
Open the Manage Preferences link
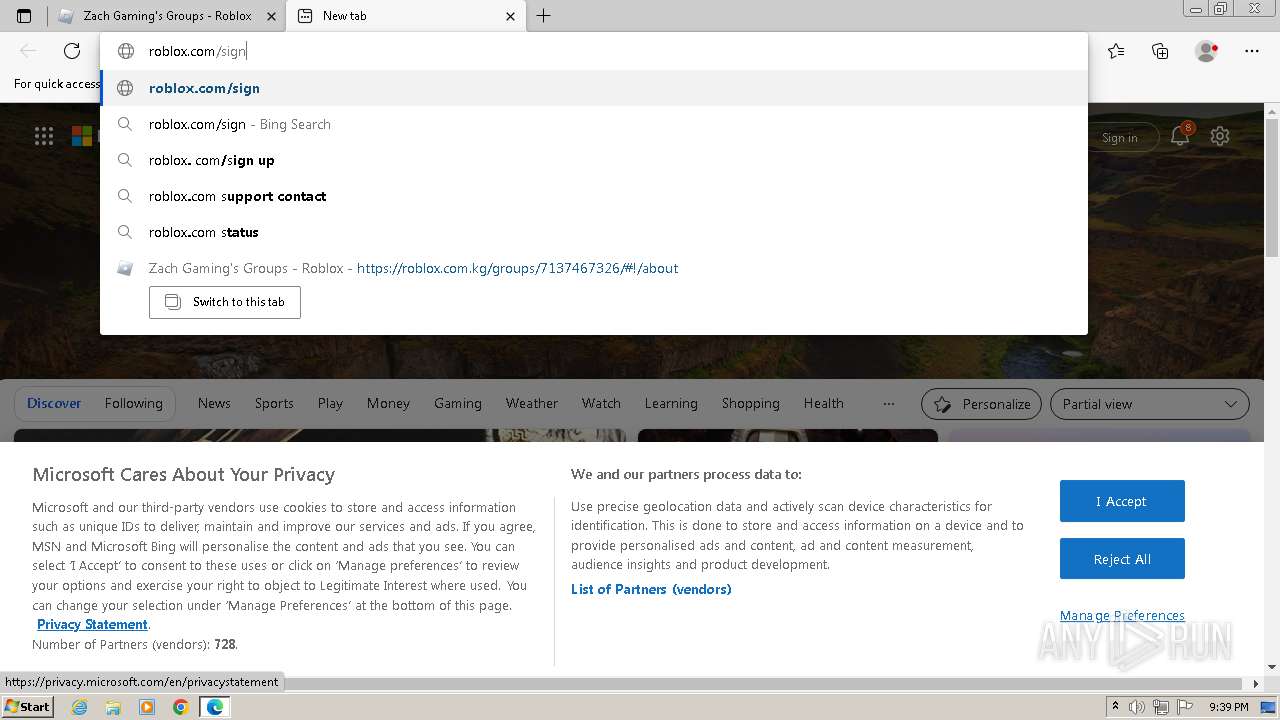(1122, 615)
